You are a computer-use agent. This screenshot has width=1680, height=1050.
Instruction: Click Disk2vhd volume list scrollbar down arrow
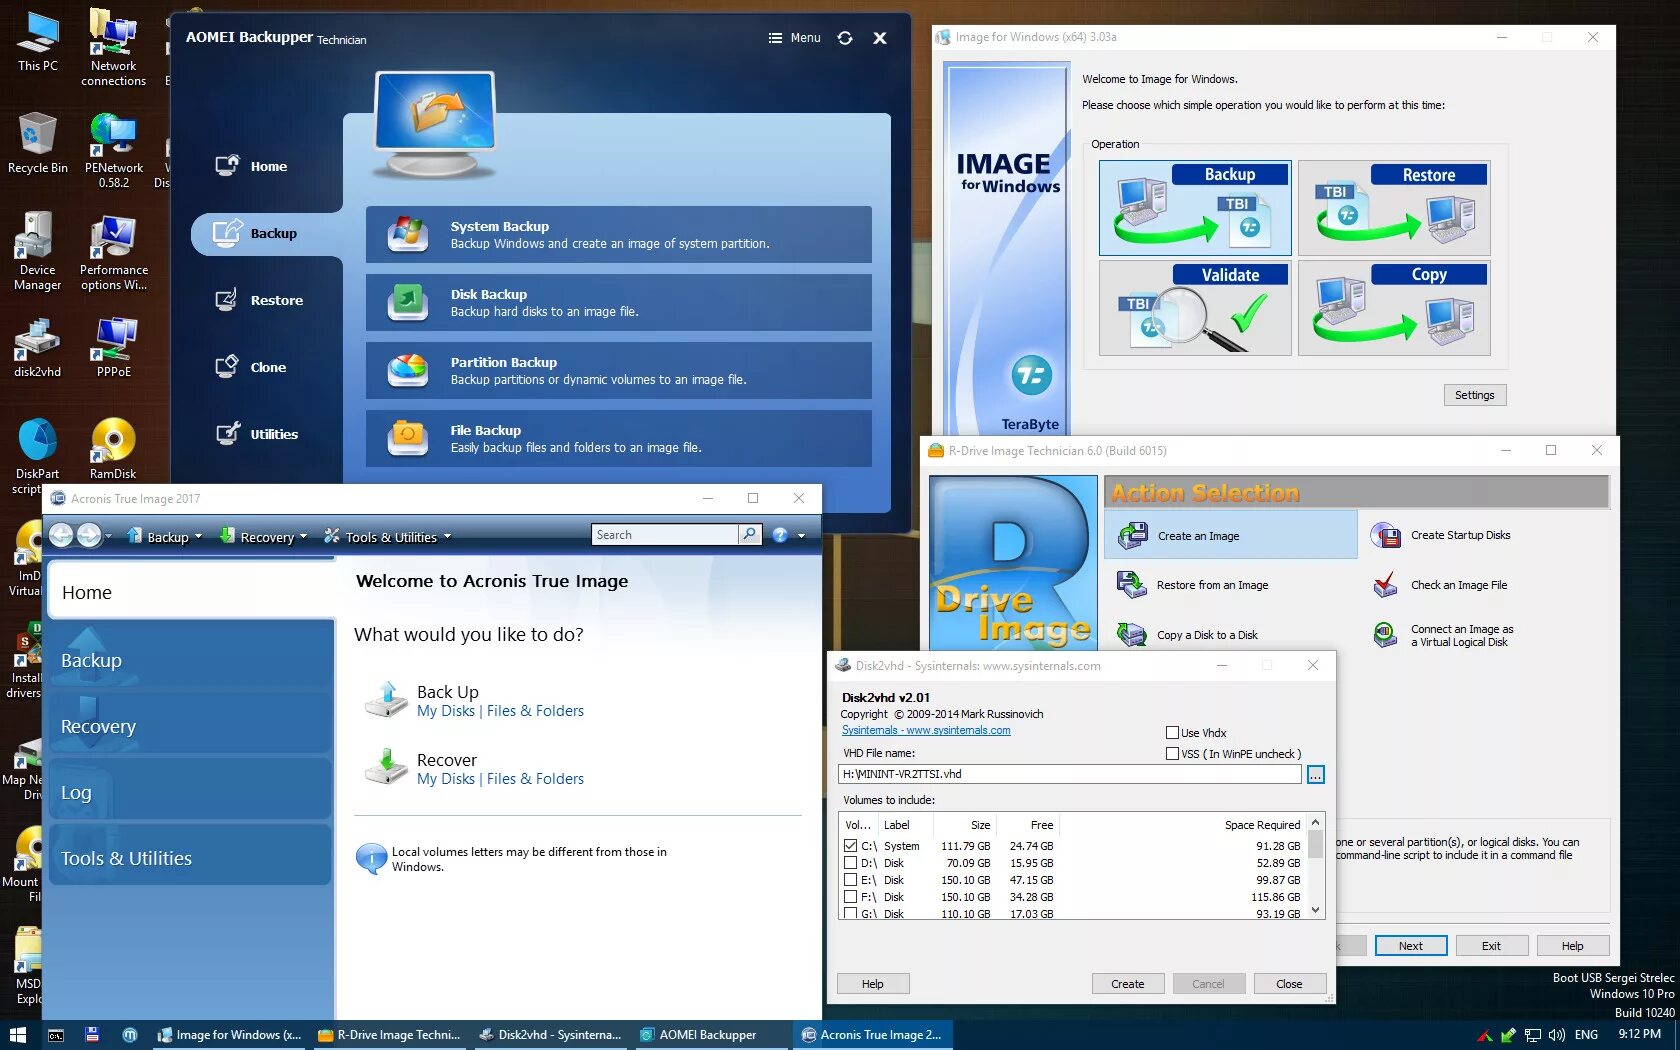[1316, 910]
